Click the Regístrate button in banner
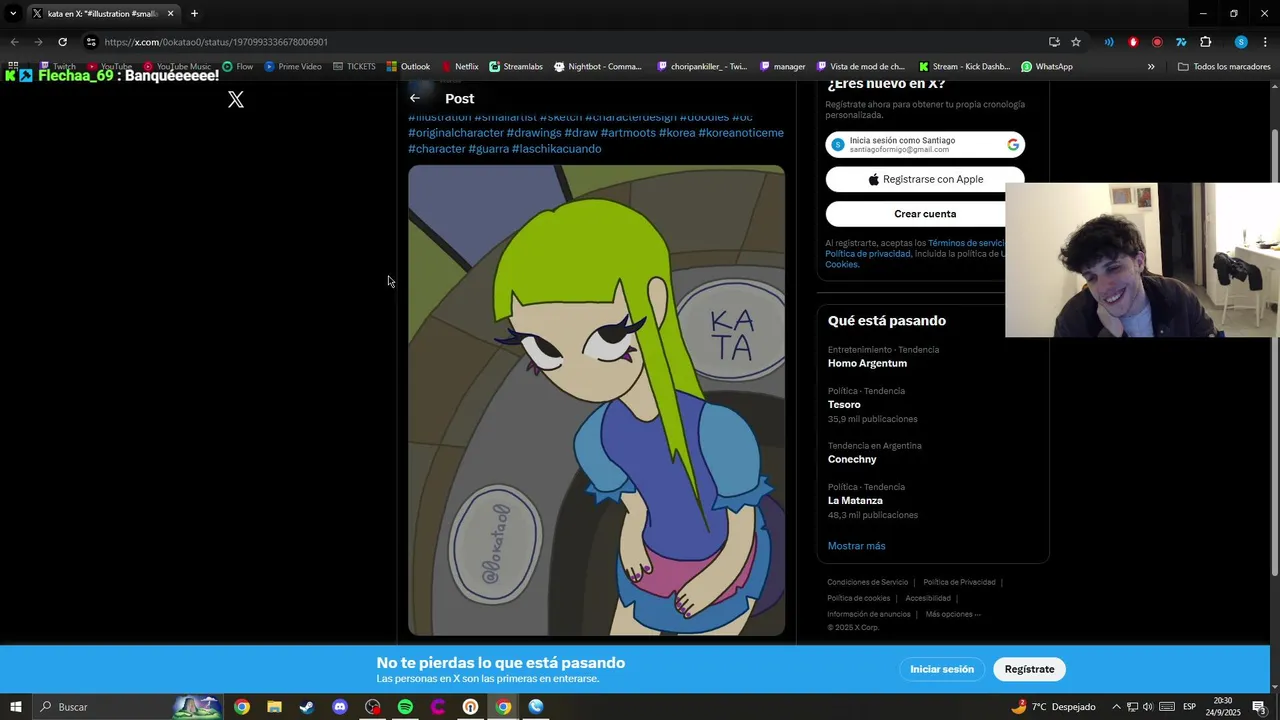 point(1029,669)
